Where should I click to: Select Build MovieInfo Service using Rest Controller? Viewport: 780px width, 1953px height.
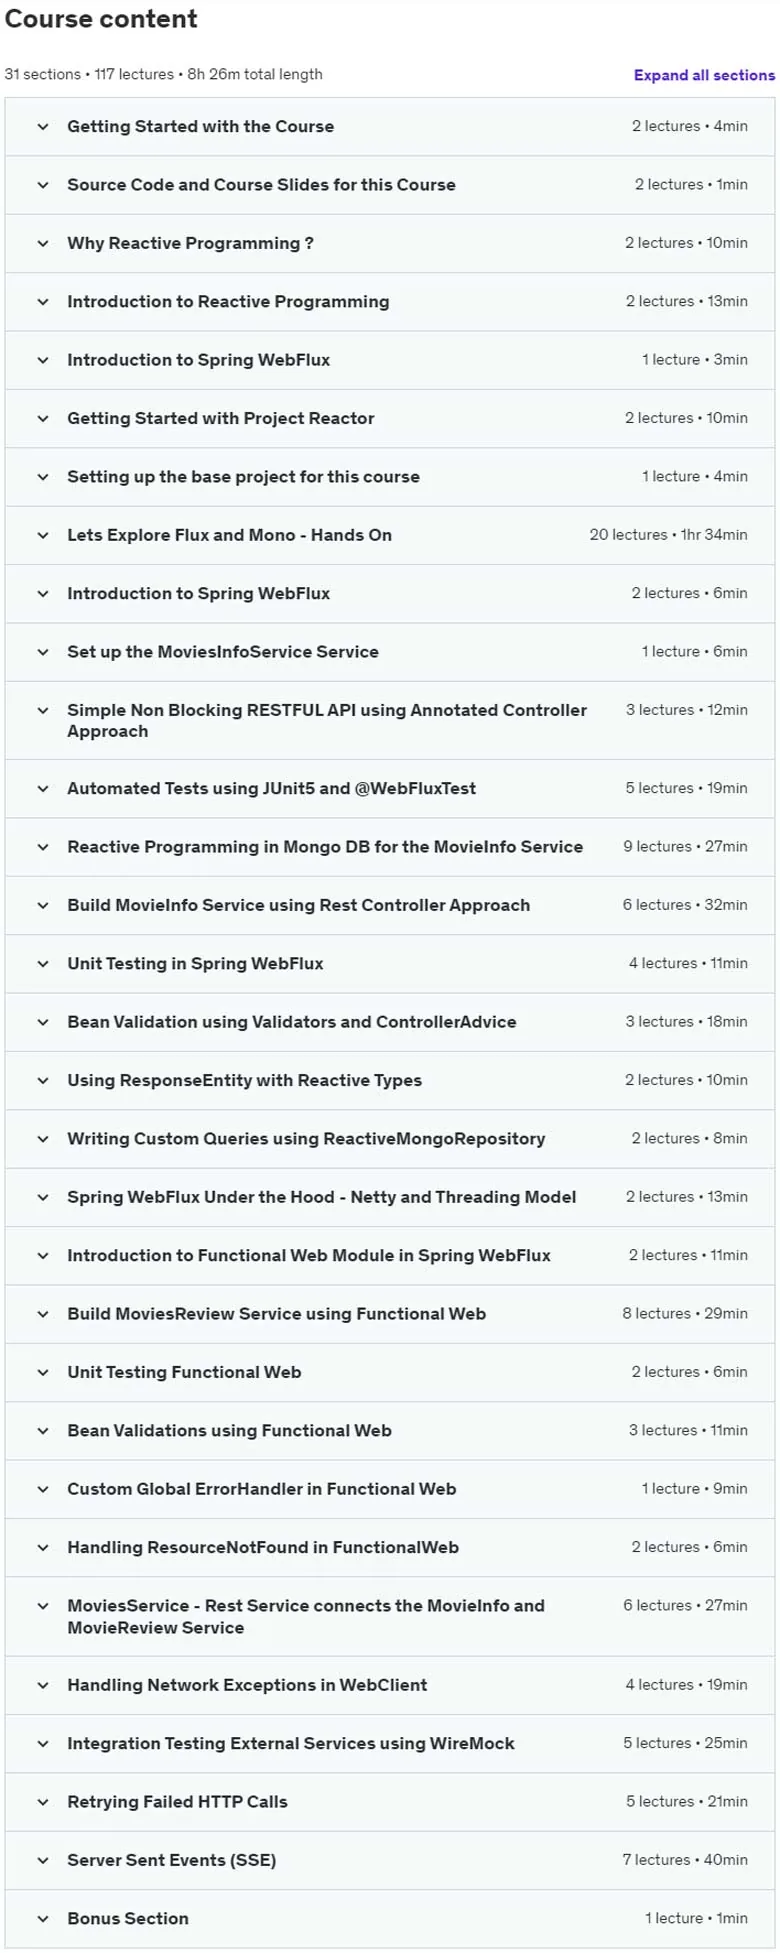click(298, 906)
